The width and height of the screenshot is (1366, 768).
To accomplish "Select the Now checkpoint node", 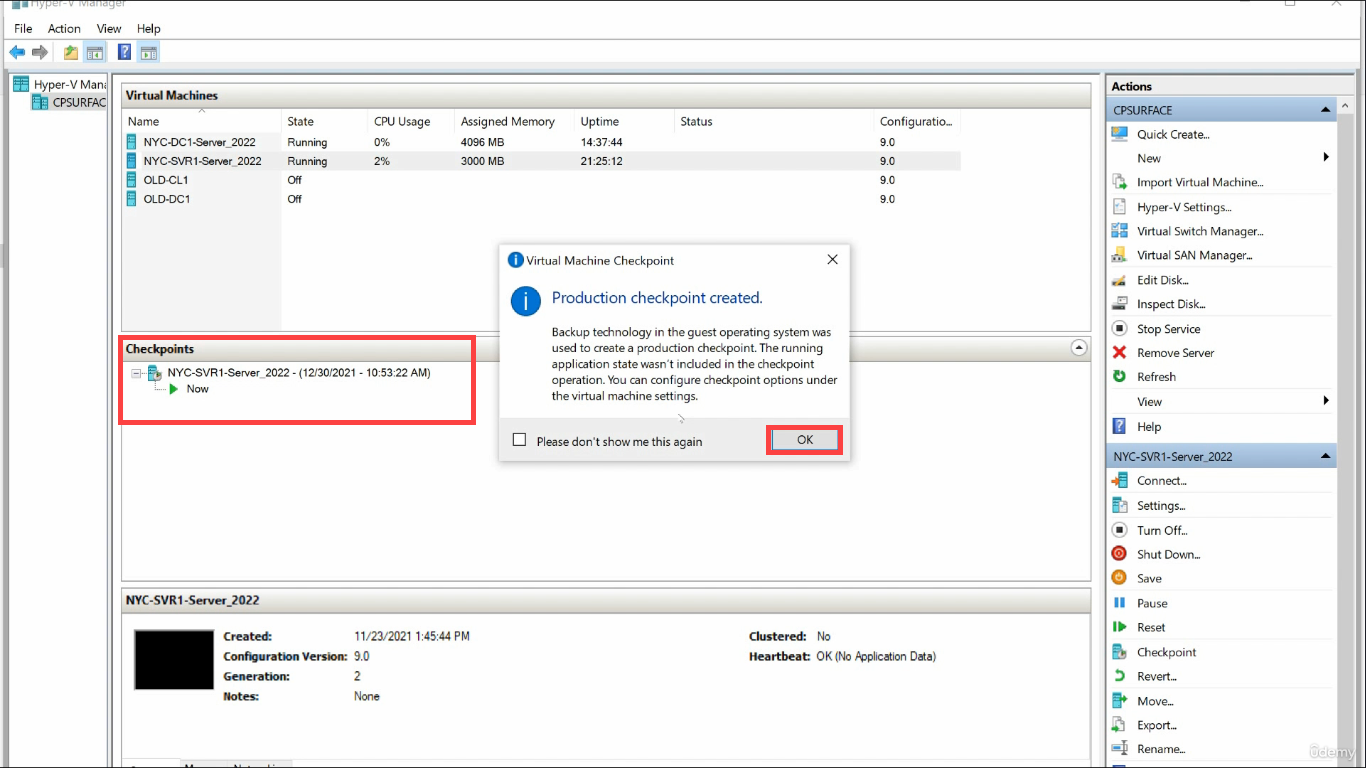I will click(197, 389).
